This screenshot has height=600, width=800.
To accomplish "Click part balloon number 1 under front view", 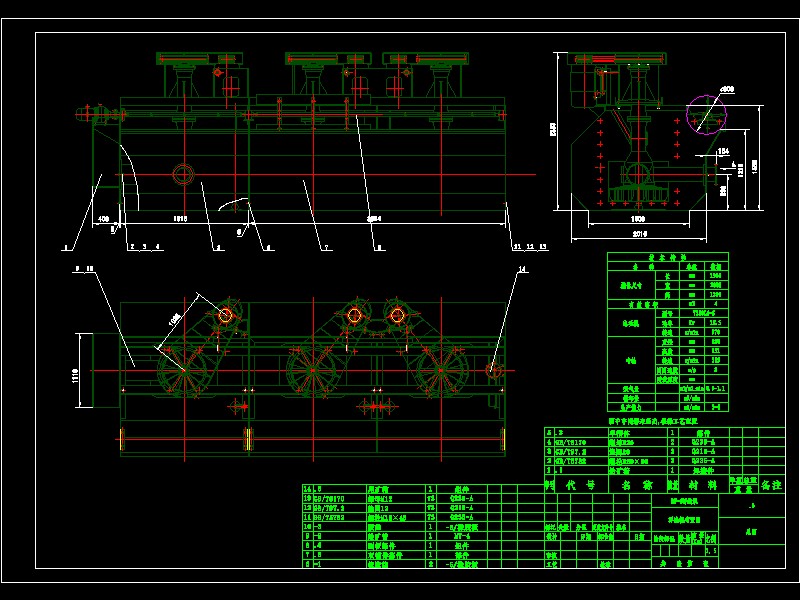I will [x=66, y=246].
